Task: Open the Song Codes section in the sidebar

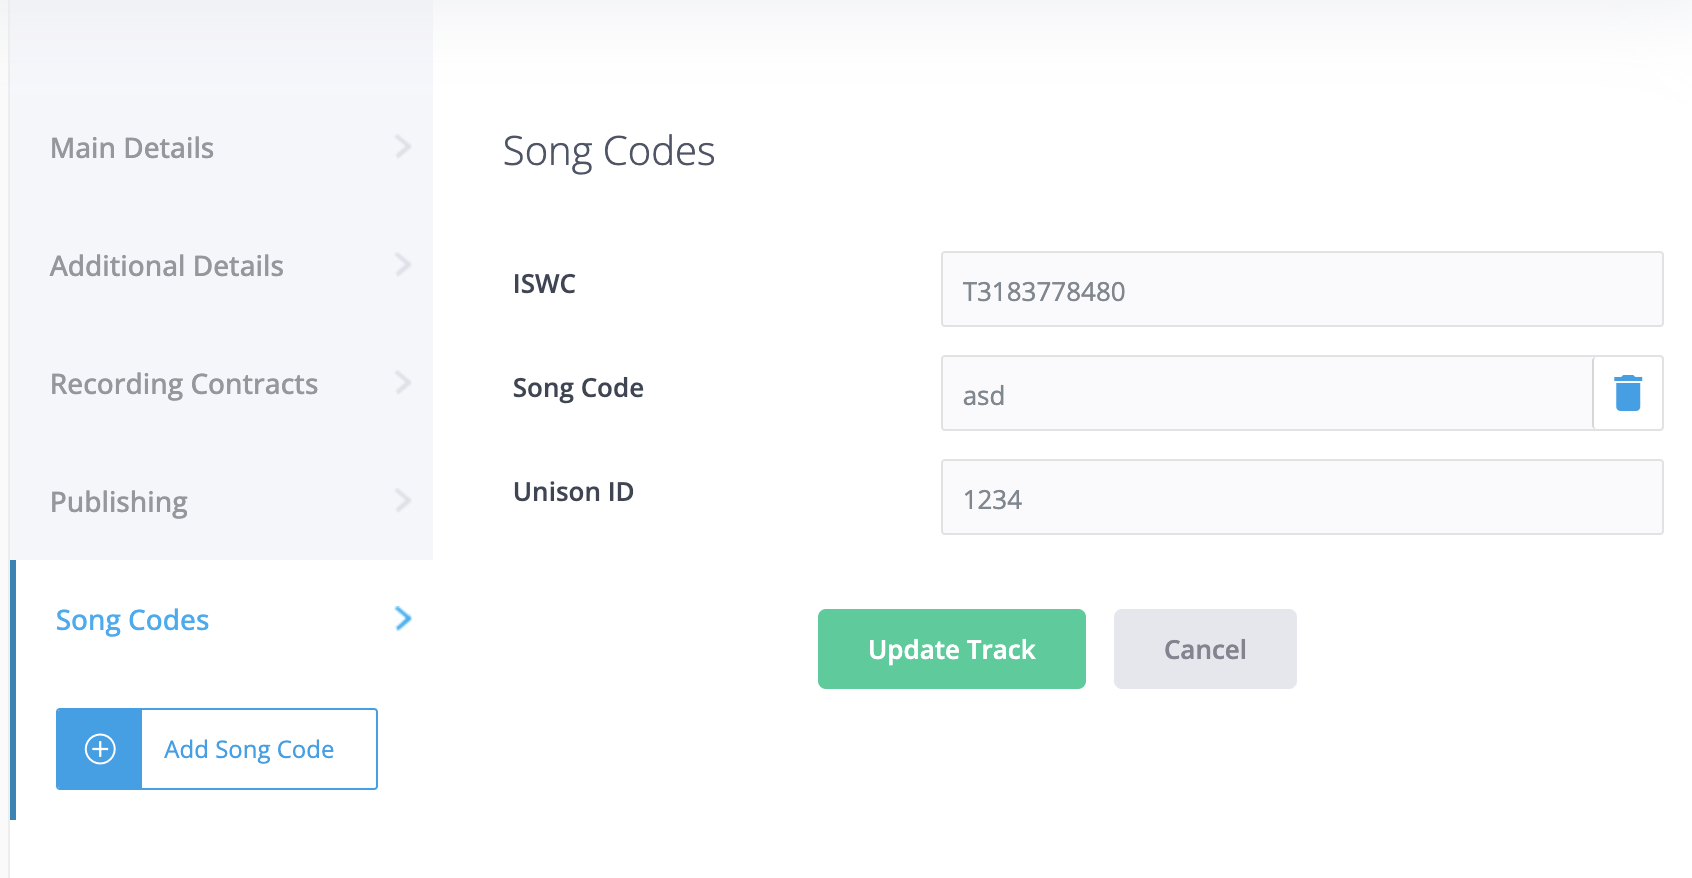Action: (x=131, y=619)
